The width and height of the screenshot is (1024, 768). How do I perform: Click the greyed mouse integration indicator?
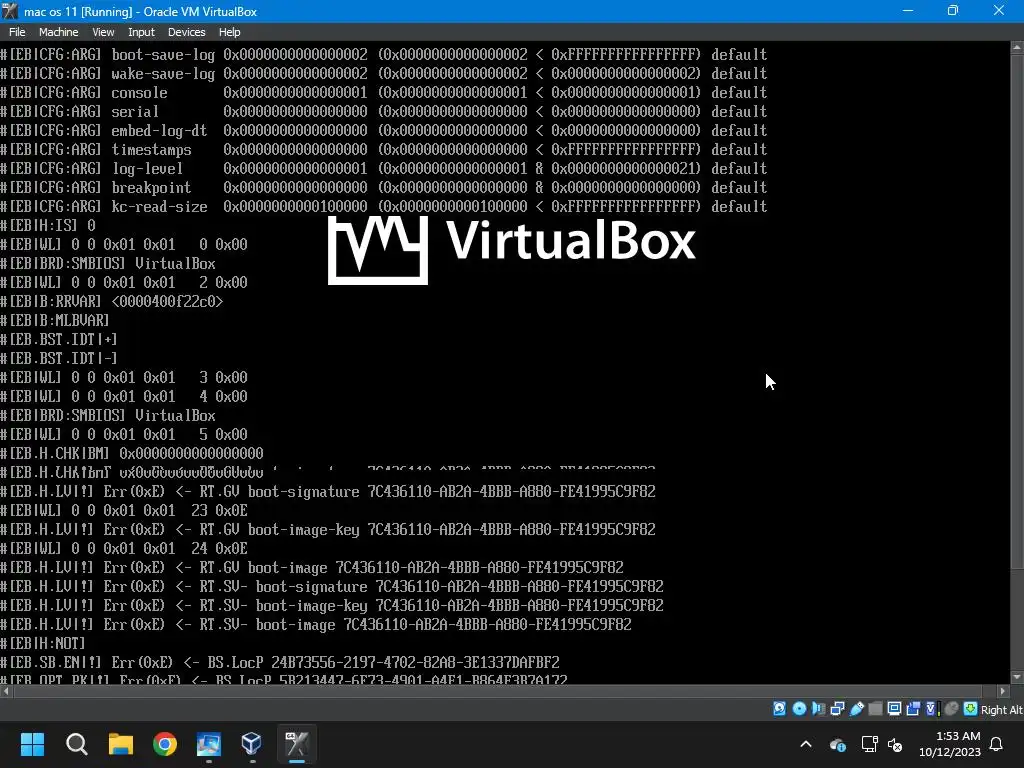[x=952, y=709]
